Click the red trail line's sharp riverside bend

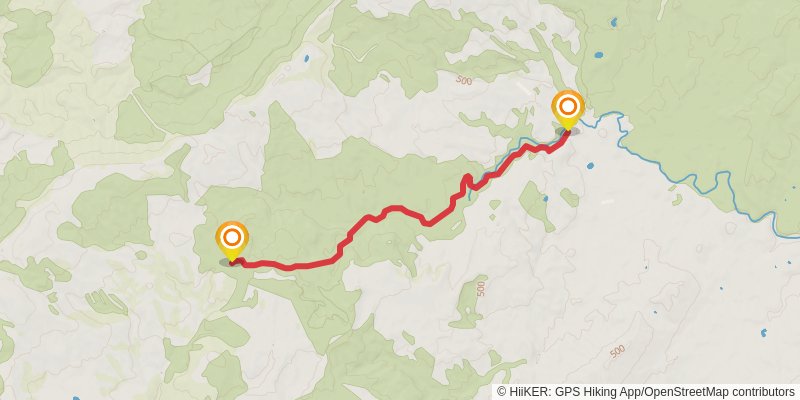[x=466, y=180]
